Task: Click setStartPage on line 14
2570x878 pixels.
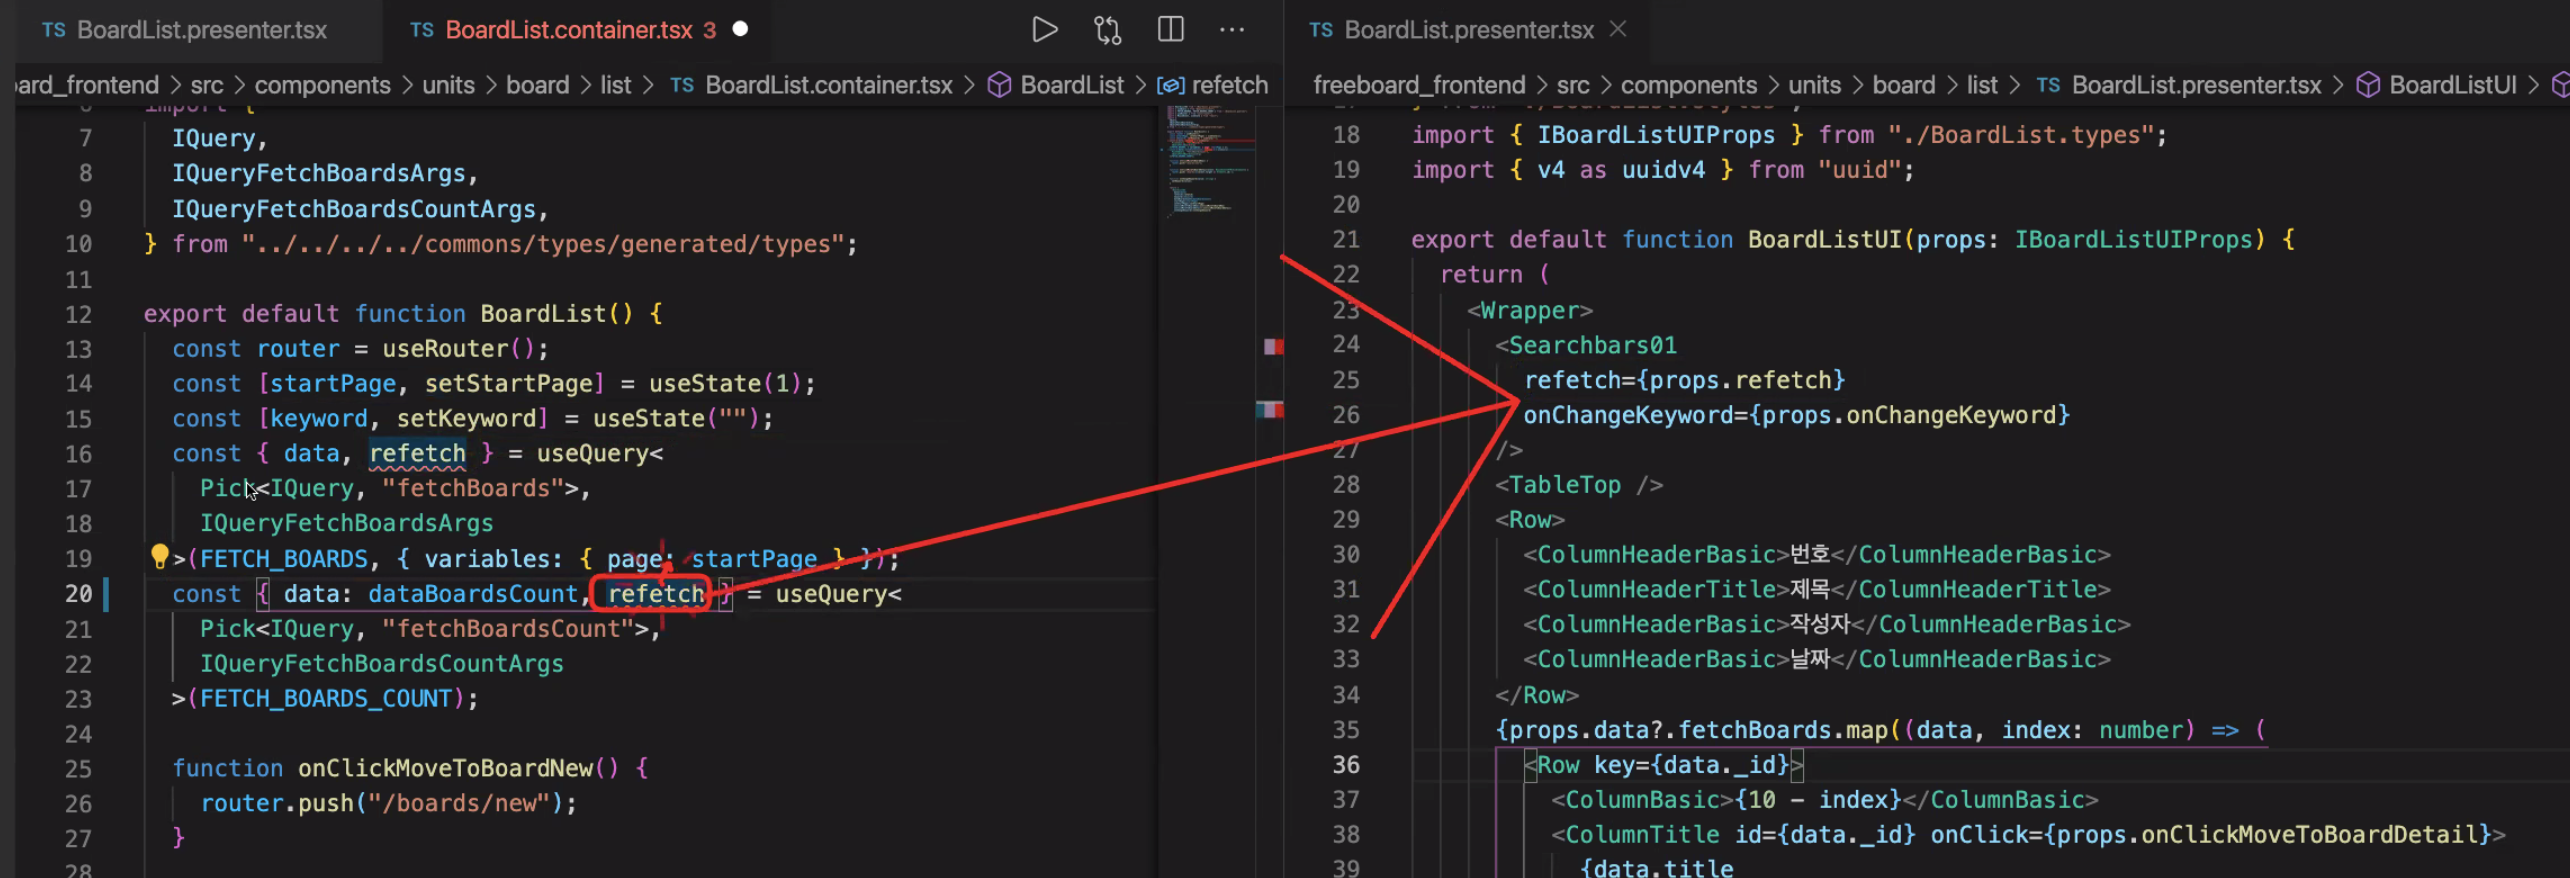Action: (x=514, y=384)
